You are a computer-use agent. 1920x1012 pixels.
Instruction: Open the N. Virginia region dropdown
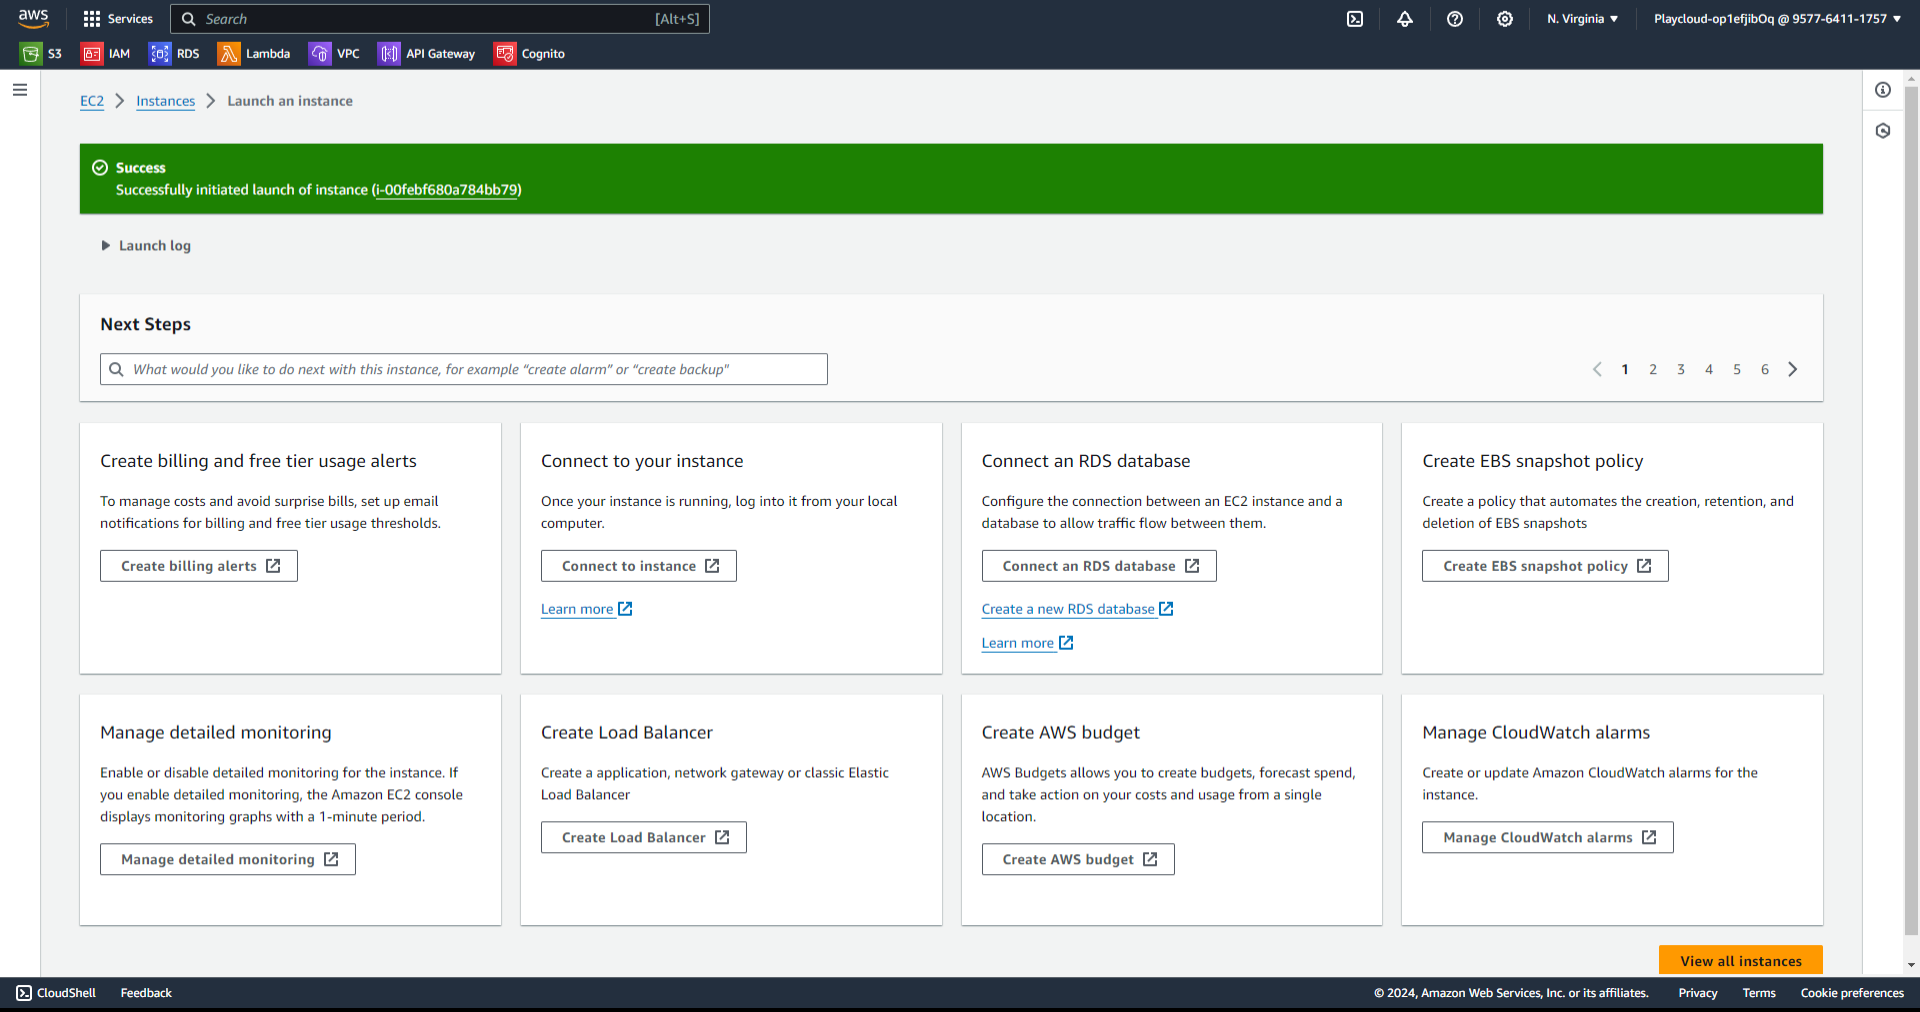click(1582, 19)
